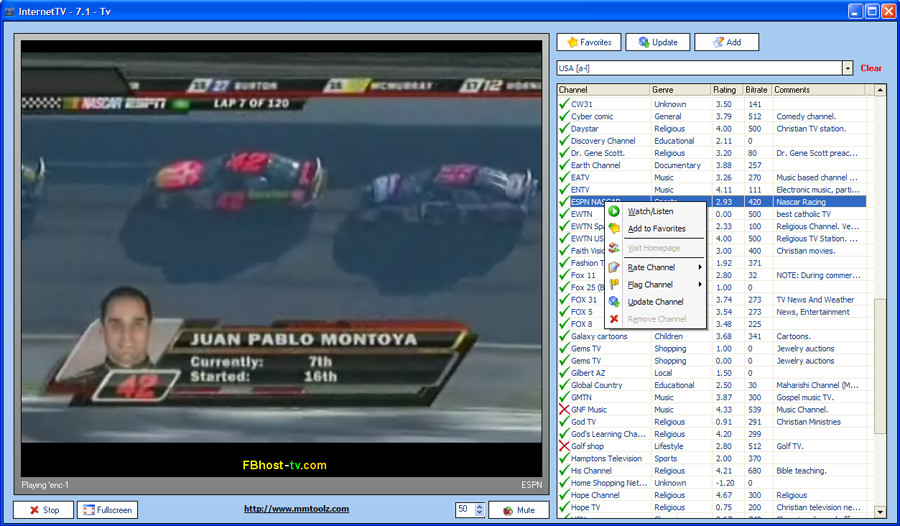The width and height of the screenshot is (900, 526).
Task: Open the USA [a-l] country dropdown
Action: [847, 68]
